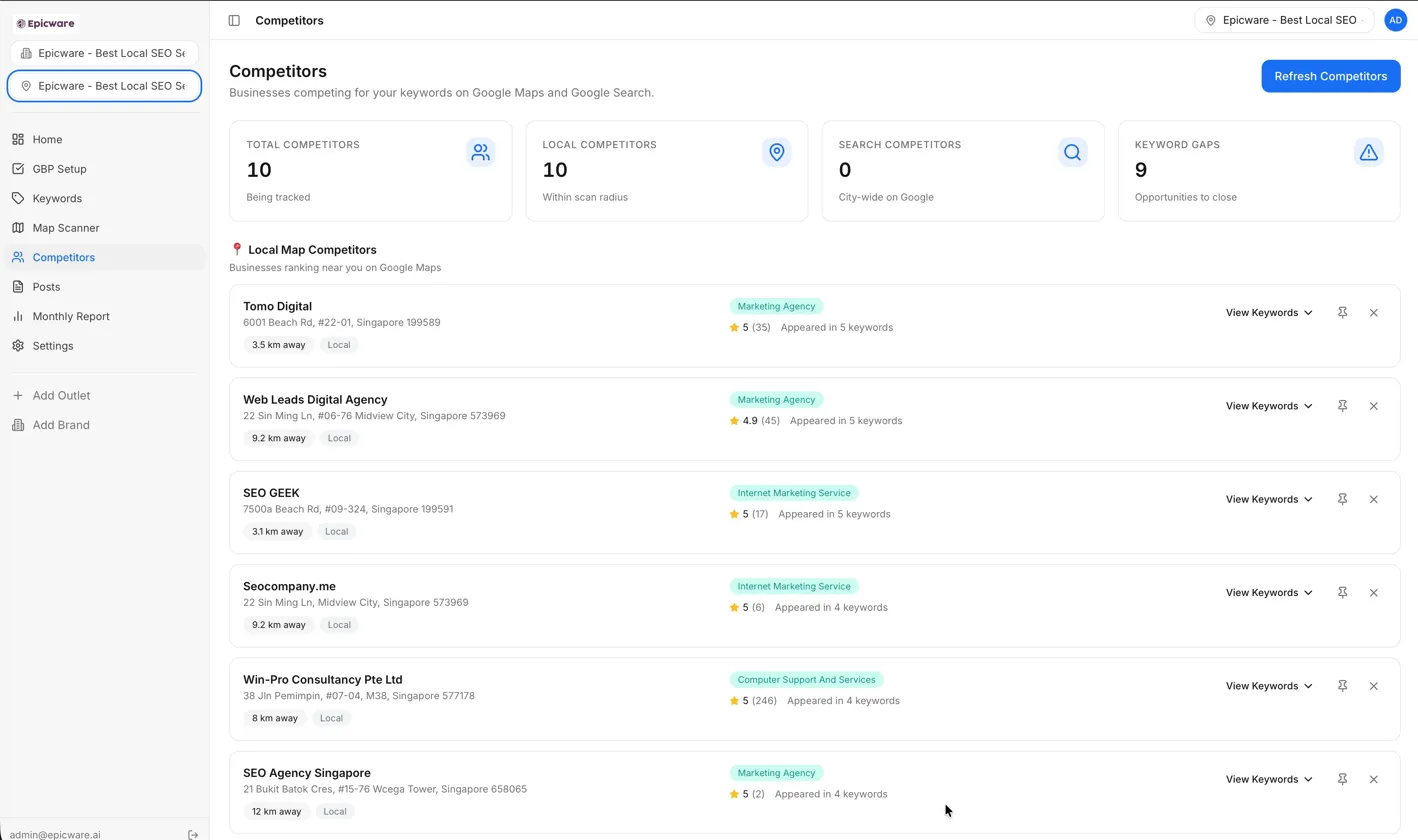Image resolution: width=1418 pixels, height=840 pixels.
Task: Pin the Tomo Digital competitor
Action: coord(1342,312)
